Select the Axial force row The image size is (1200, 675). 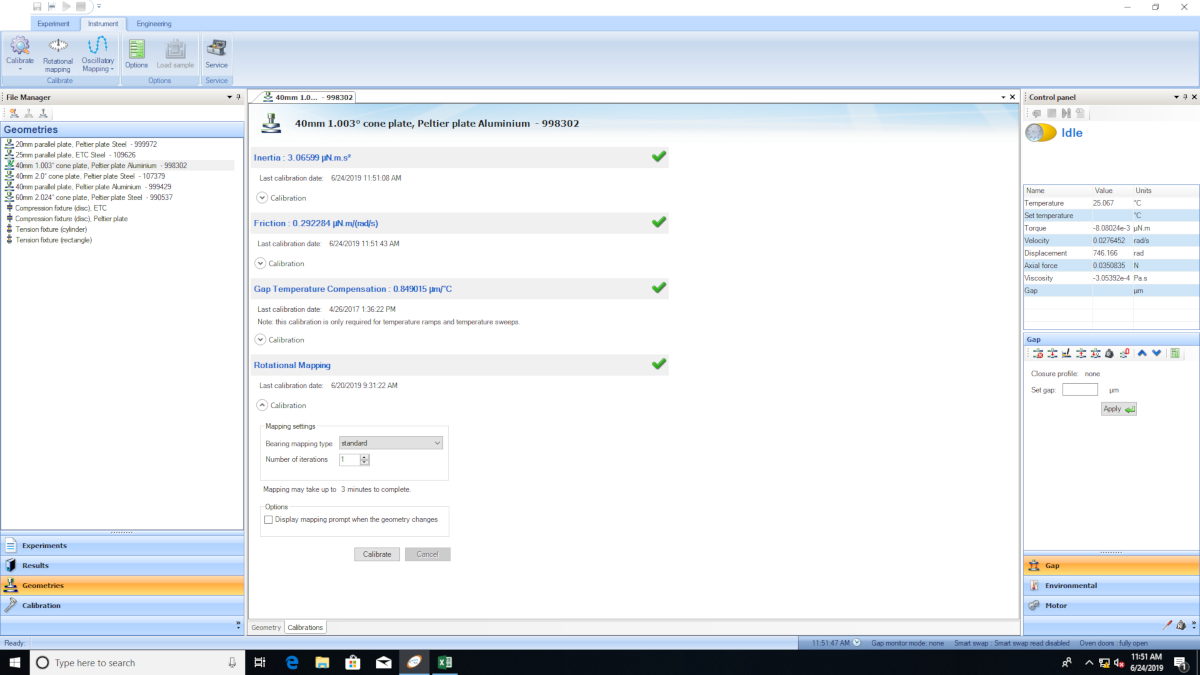point(1111,265)
